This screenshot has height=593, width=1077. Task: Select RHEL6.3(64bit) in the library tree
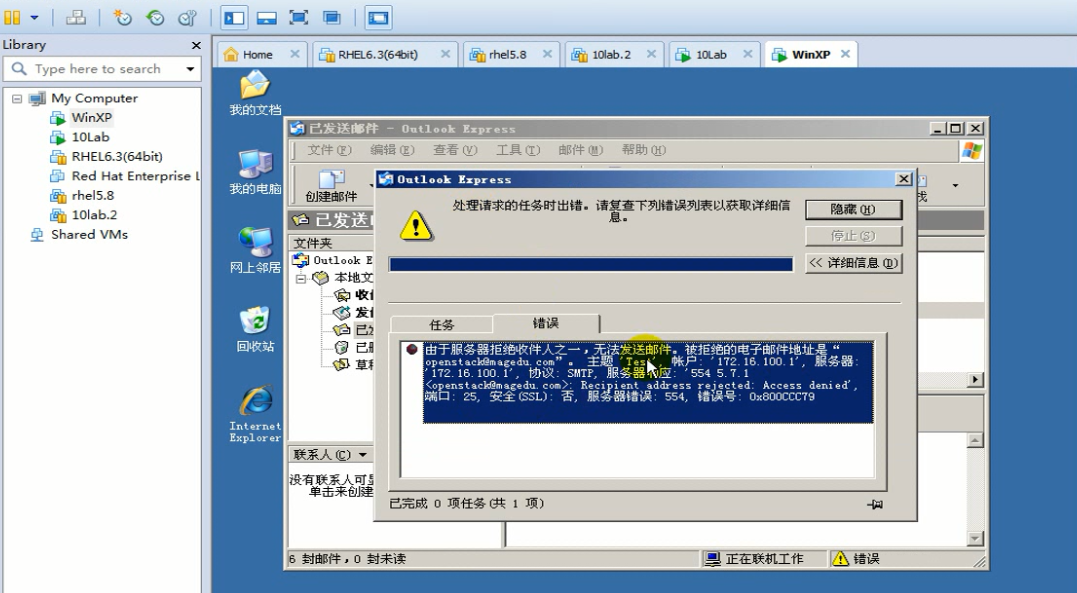point(117,157)
